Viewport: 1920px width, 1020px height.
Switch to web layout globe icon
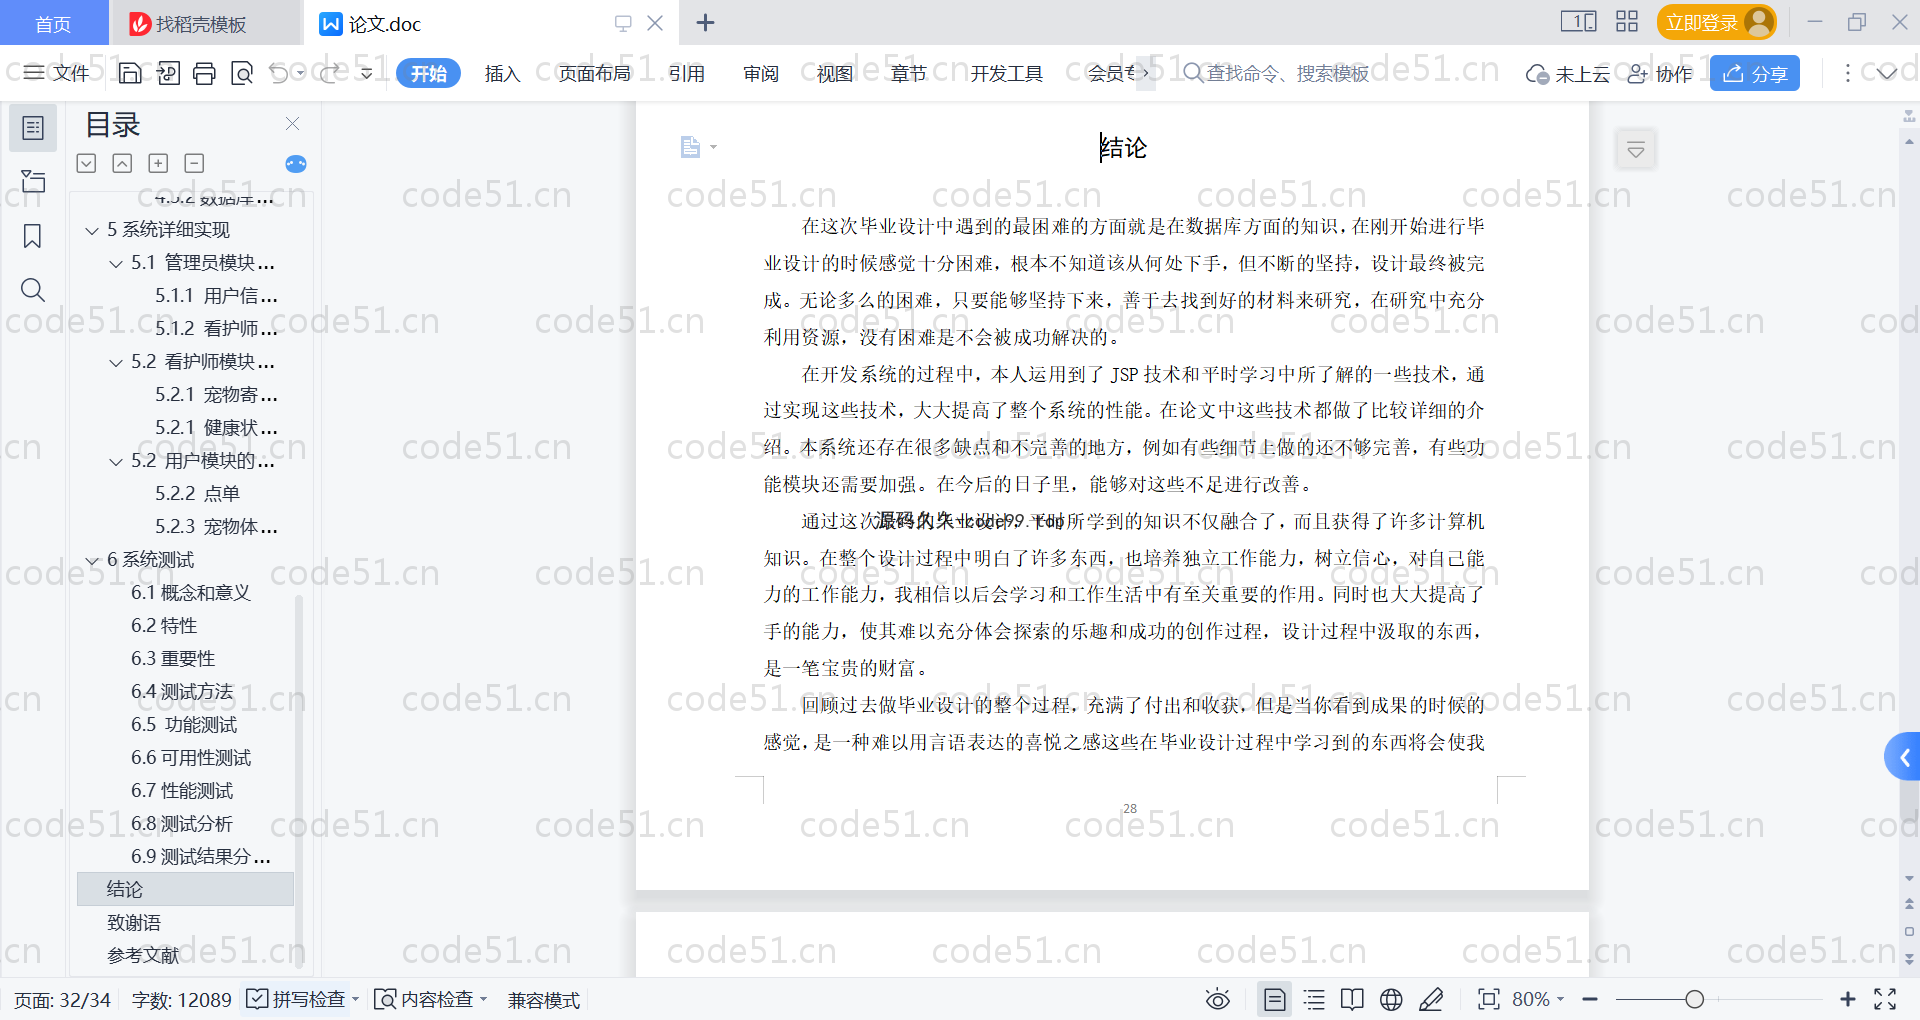[1391, 999]
